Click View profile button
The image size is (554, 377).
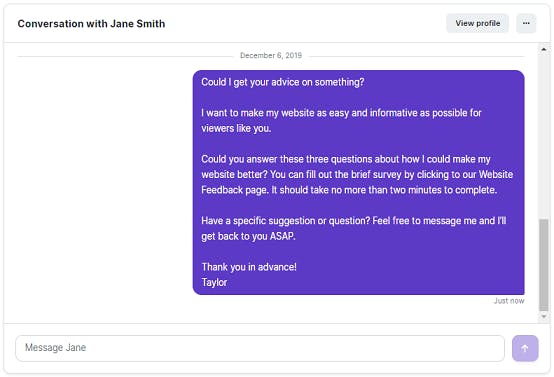477,23
